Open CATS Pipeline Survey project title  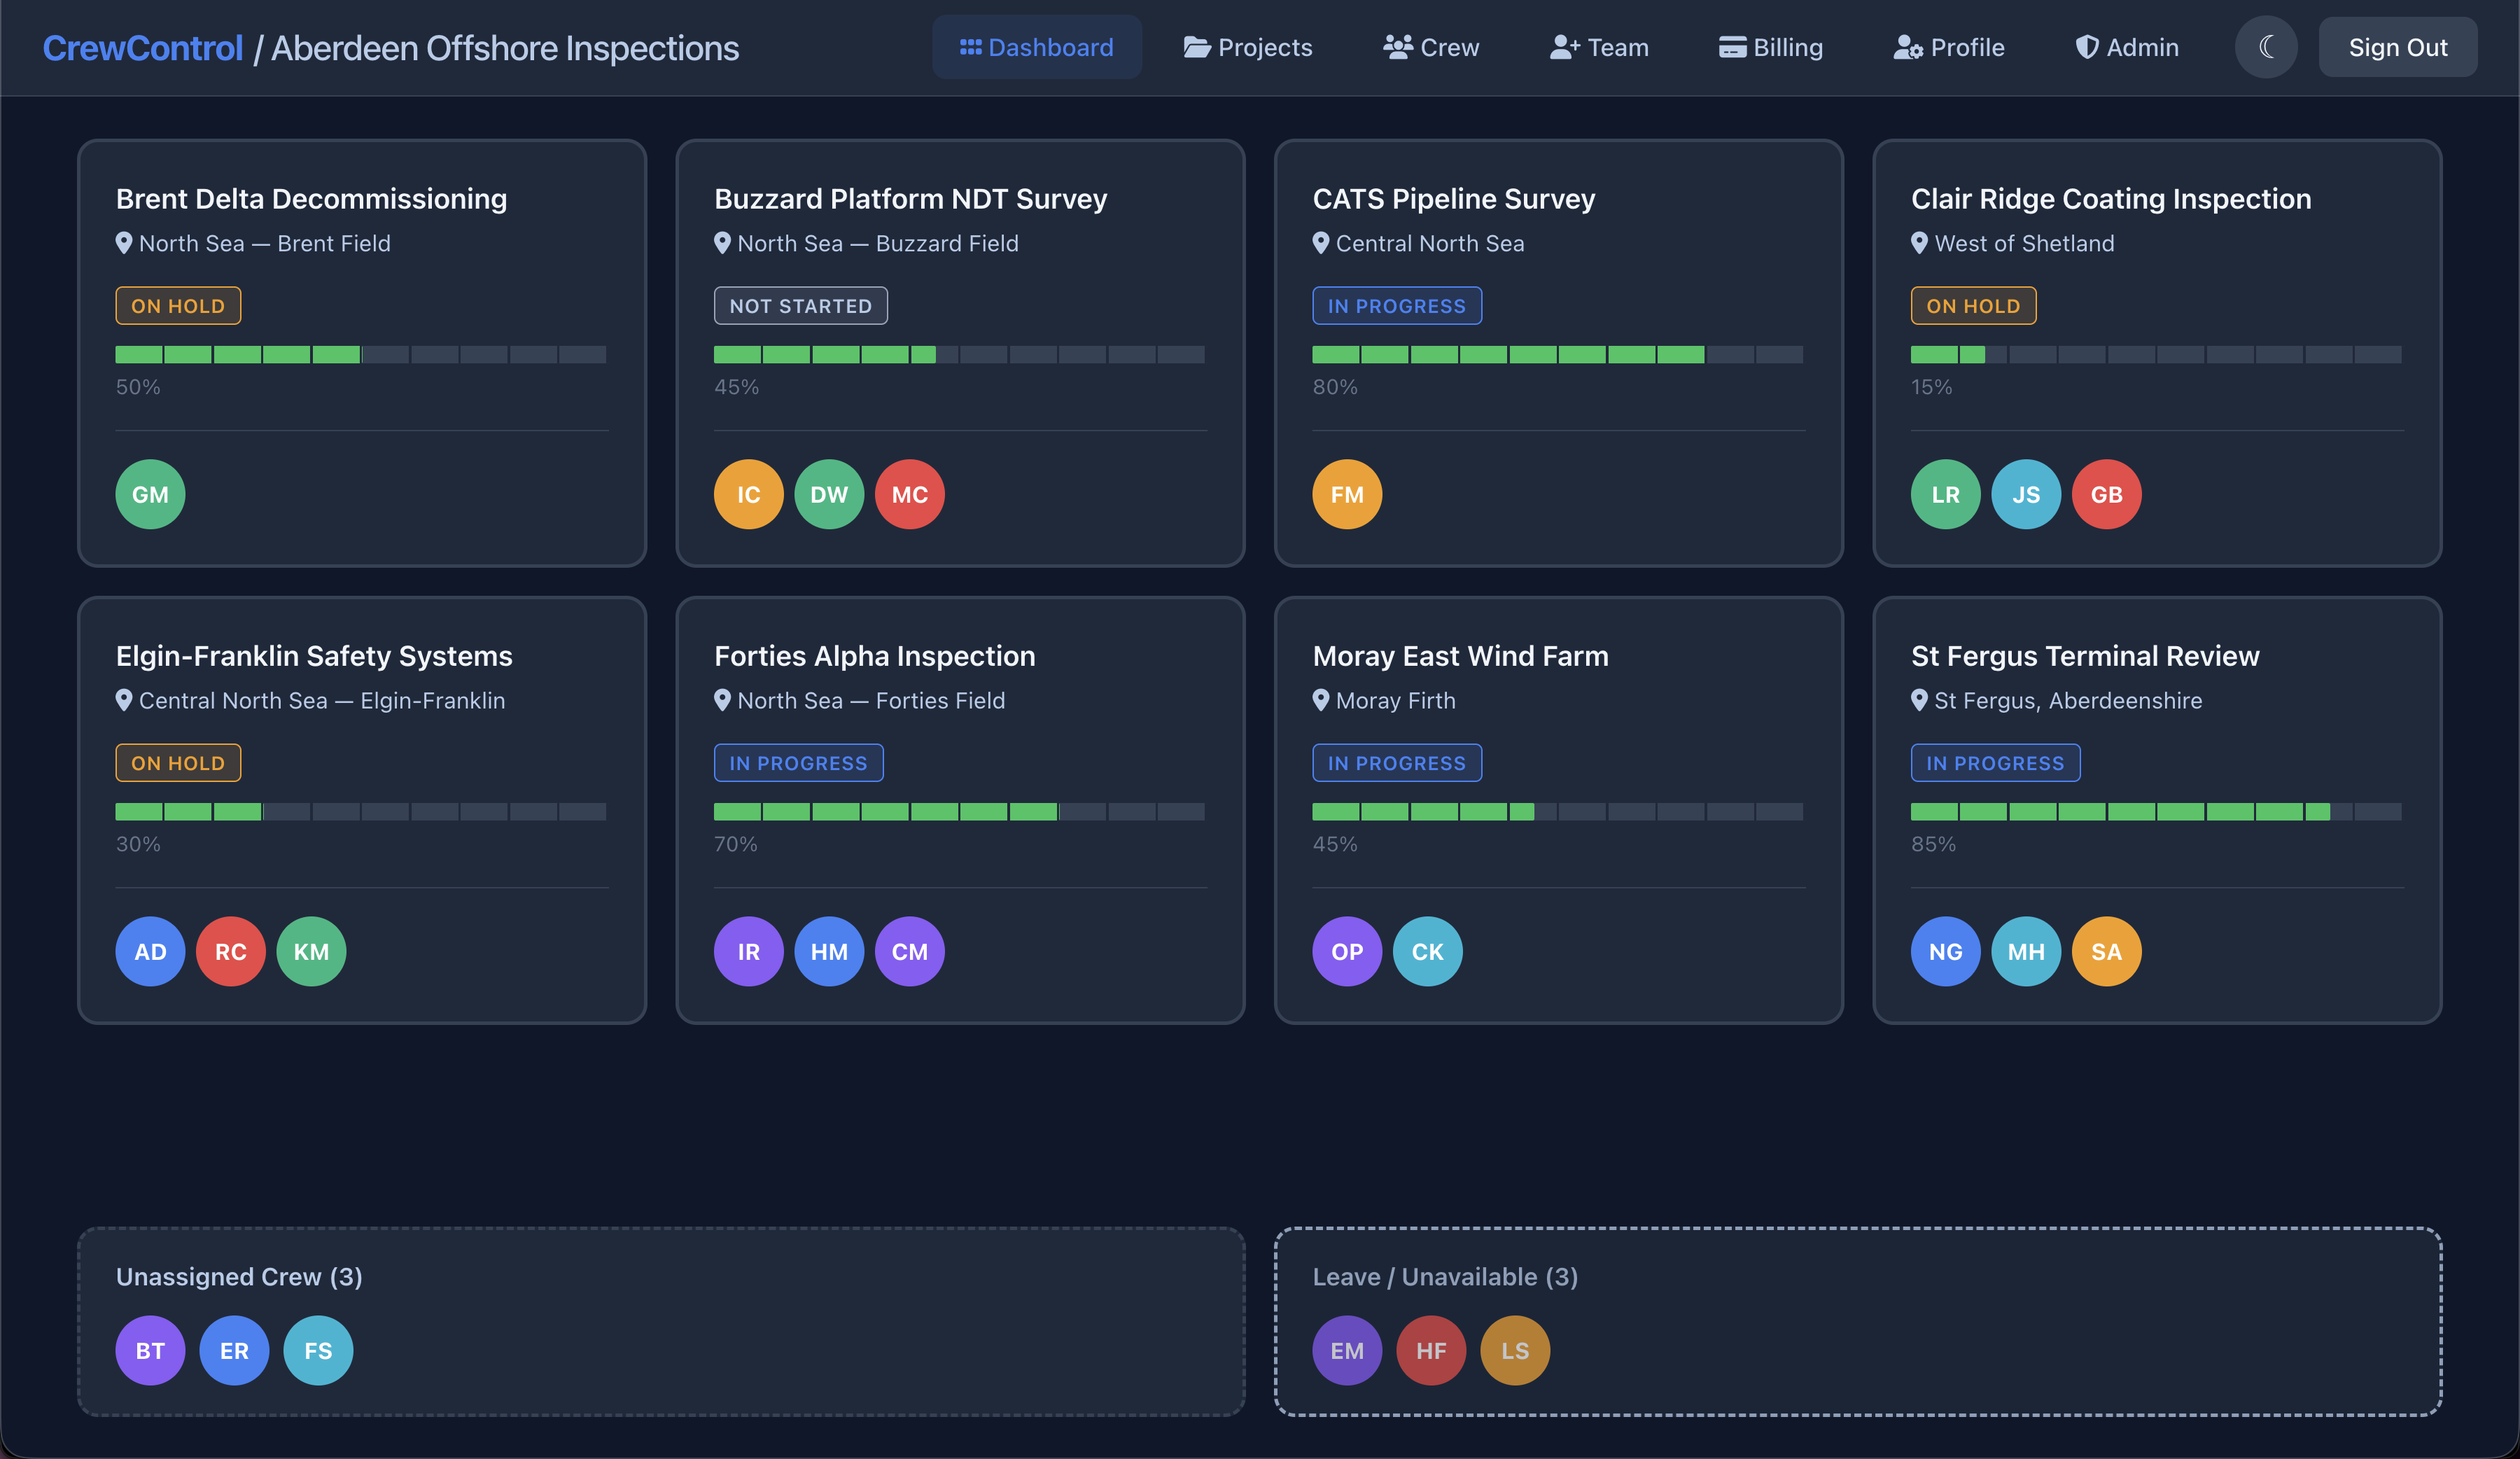pos(1453,198)
